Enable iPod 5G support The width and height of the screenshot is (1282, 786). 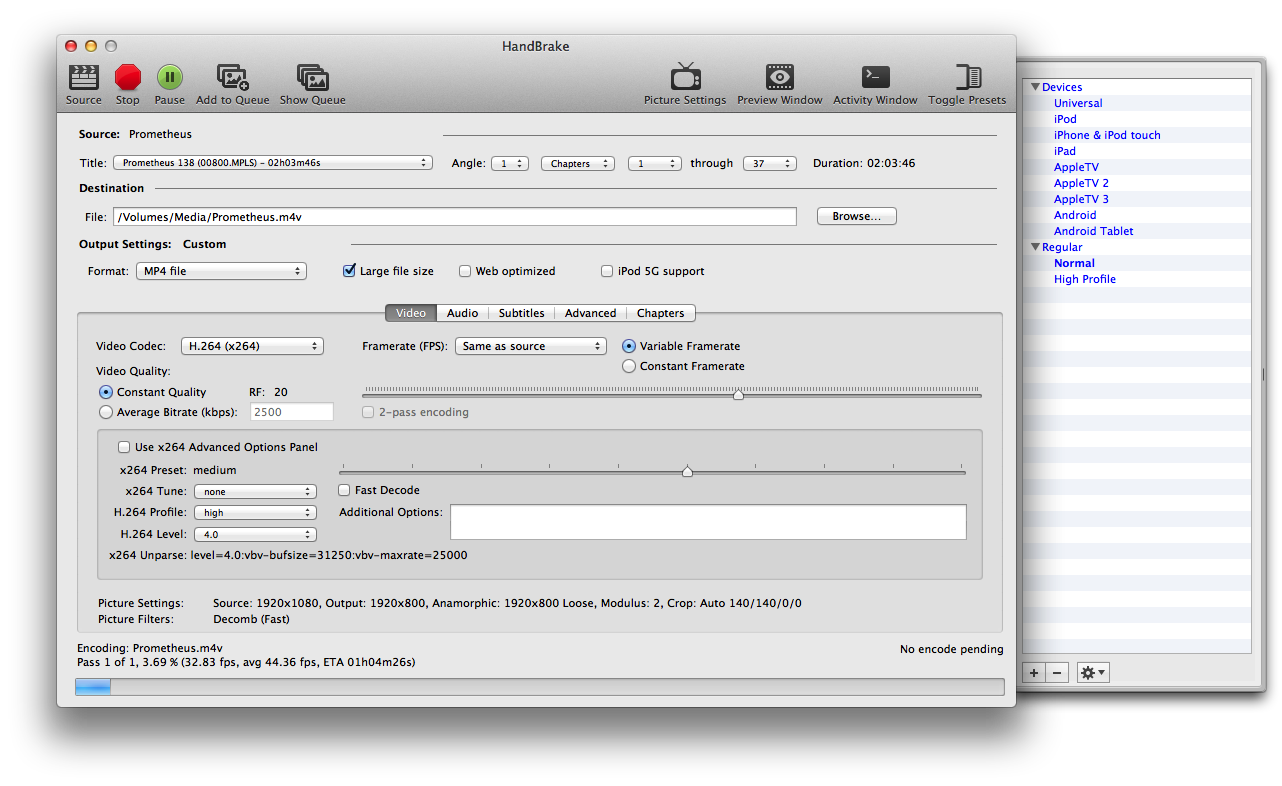point(607,271)
